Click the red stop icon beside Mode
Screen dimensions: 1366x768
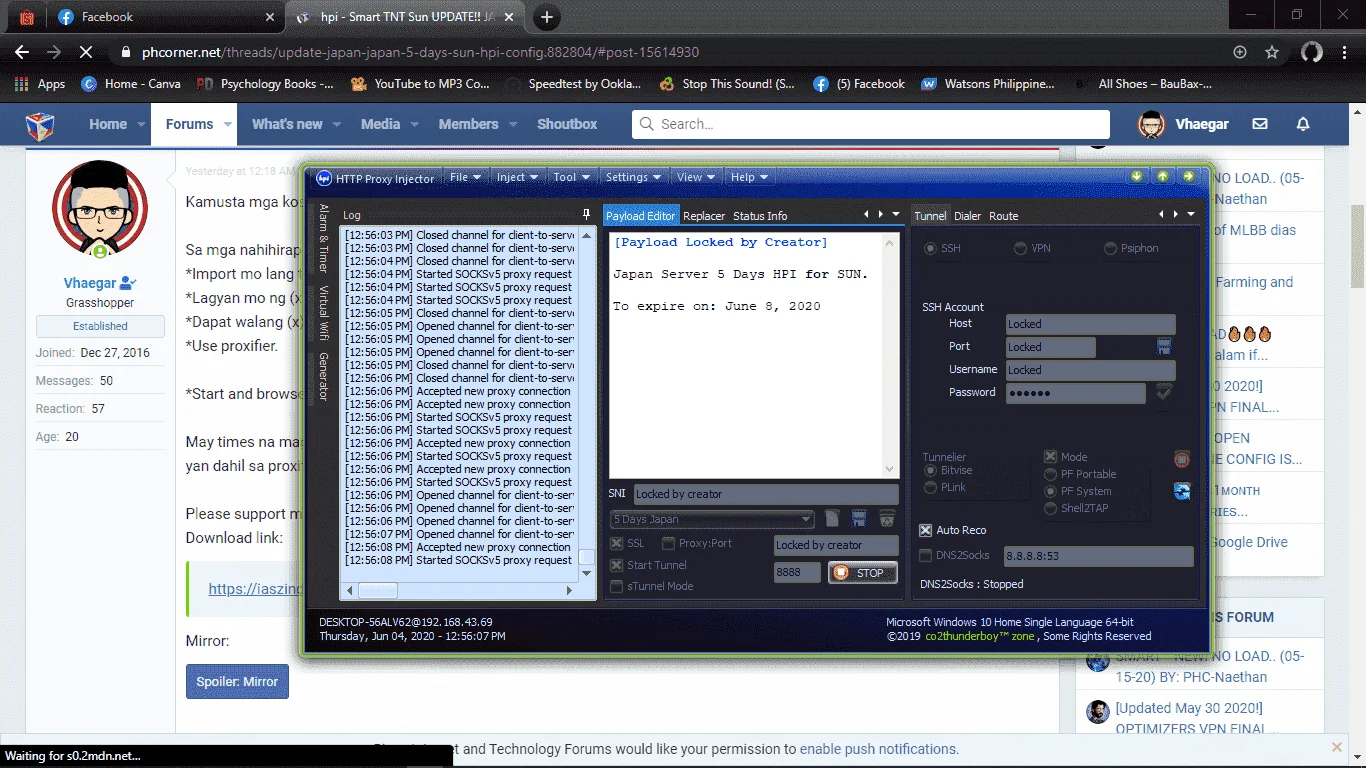(x=1182, y=459)
